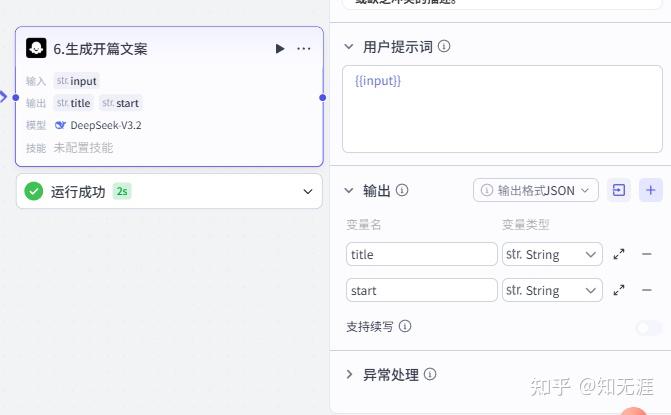Open the more options menu on node 6
The height and width of the screenshot is (415, 671).
pyautogui.click(x=304, y=49)
